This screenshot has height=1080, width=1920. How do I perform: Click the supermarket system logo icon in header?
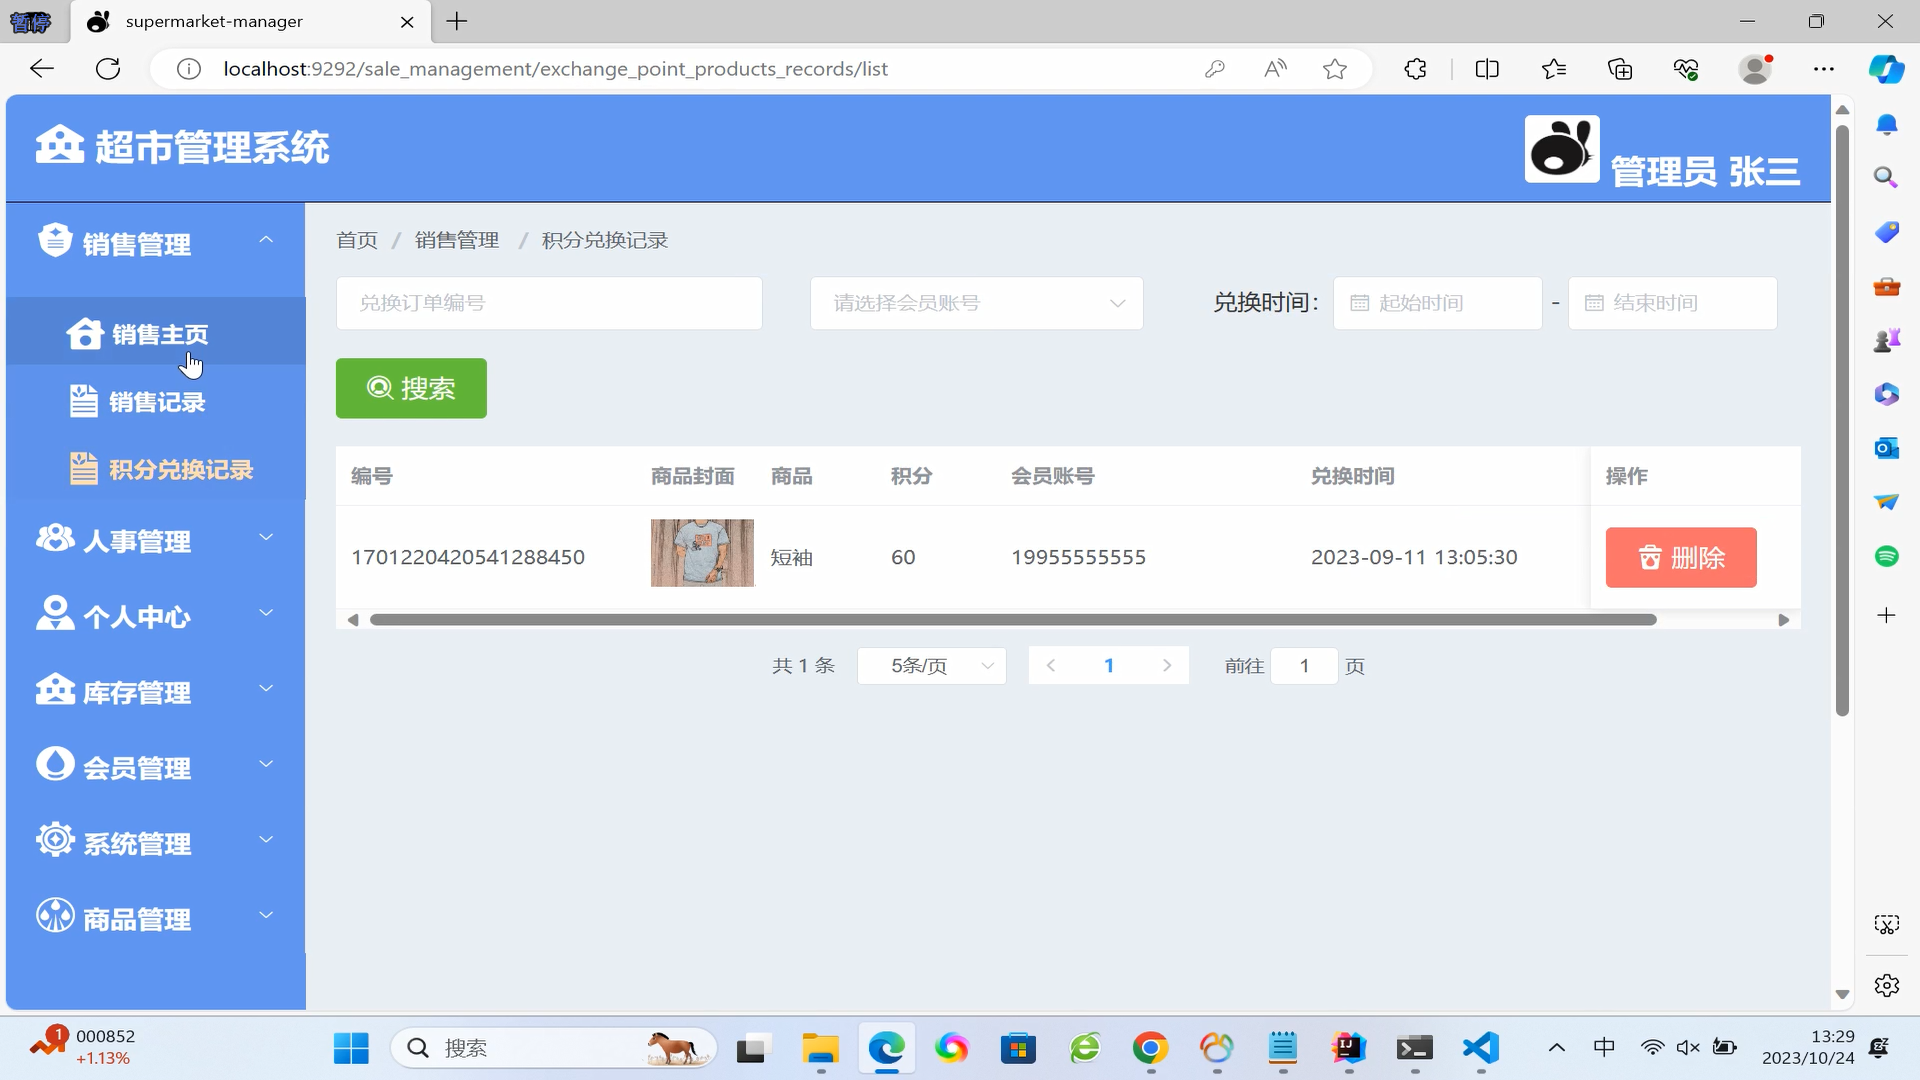(x=59, y=145)
